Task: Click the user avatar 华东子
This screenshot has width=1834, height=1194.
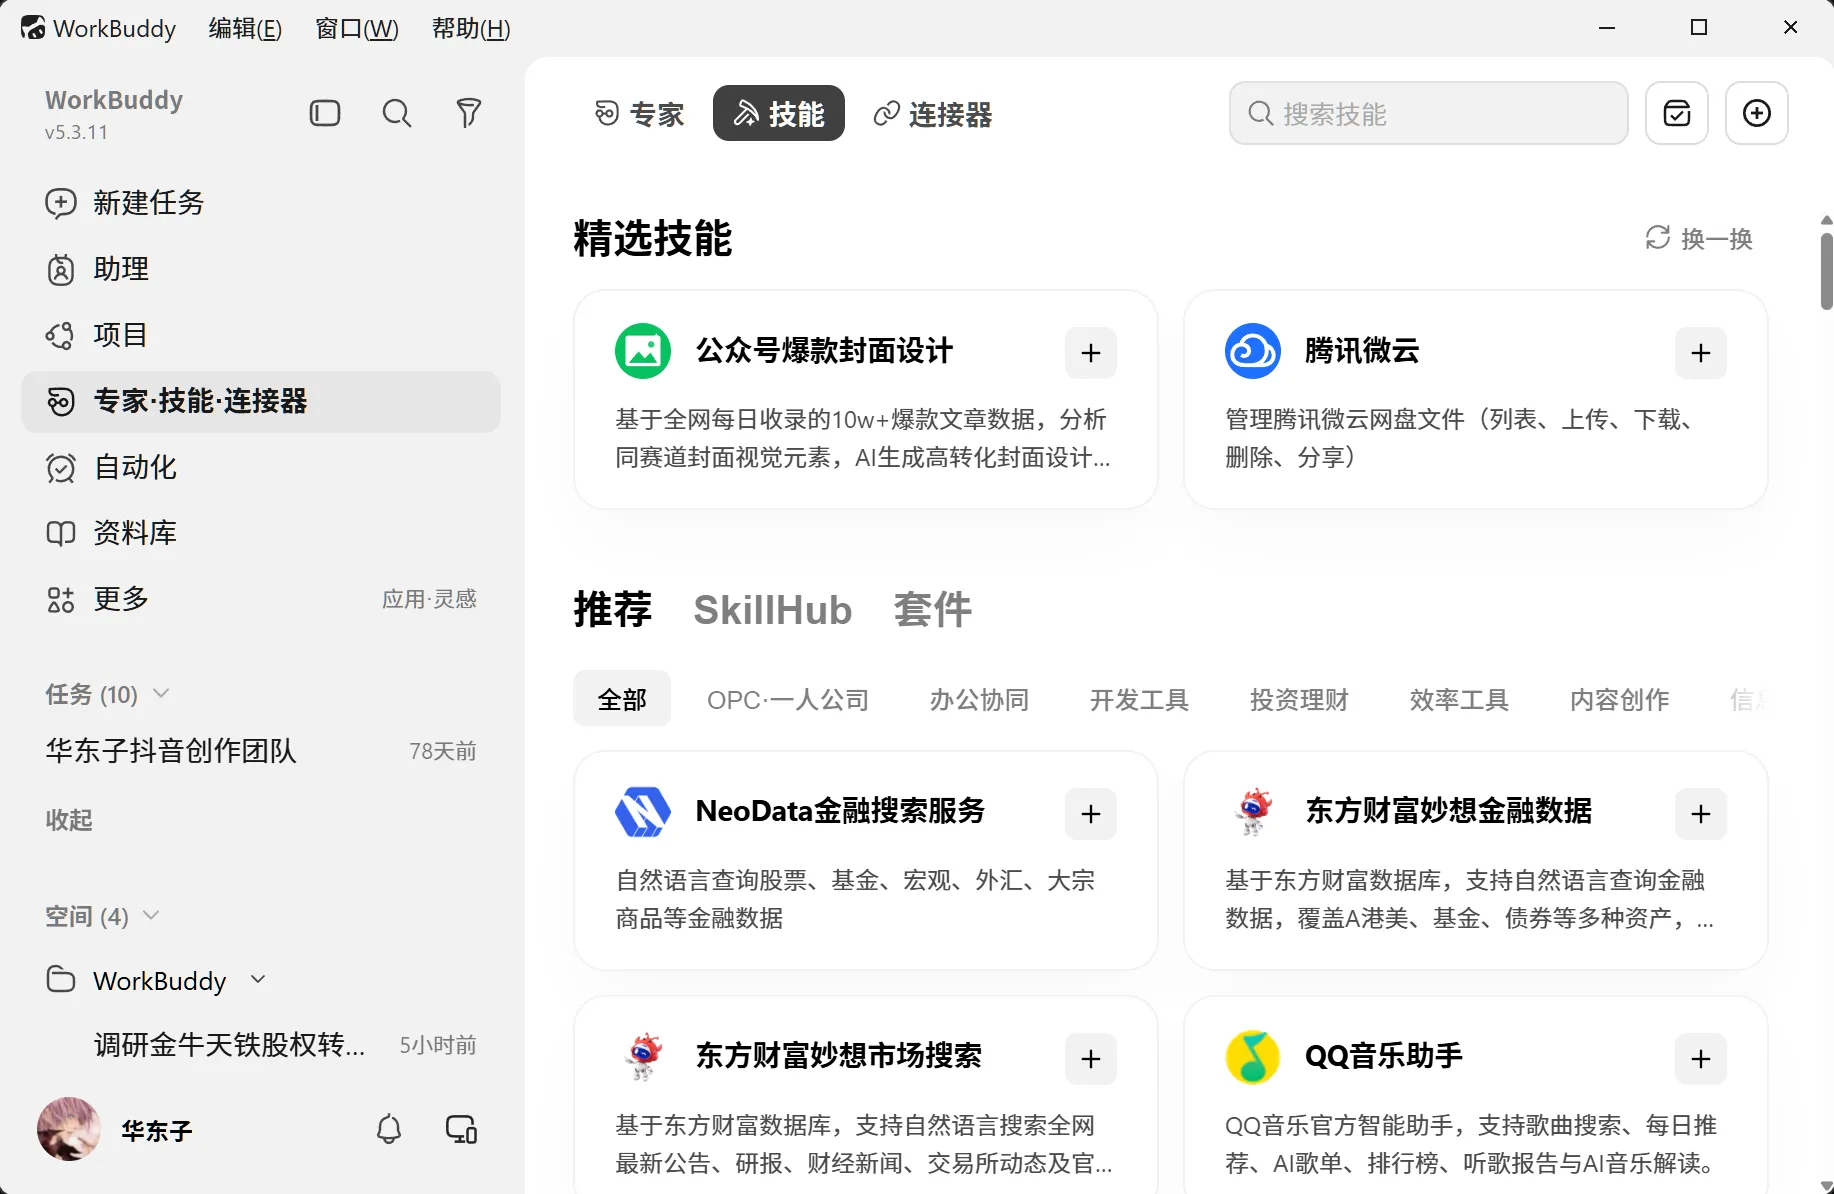Action: (x=69, y=1129)
